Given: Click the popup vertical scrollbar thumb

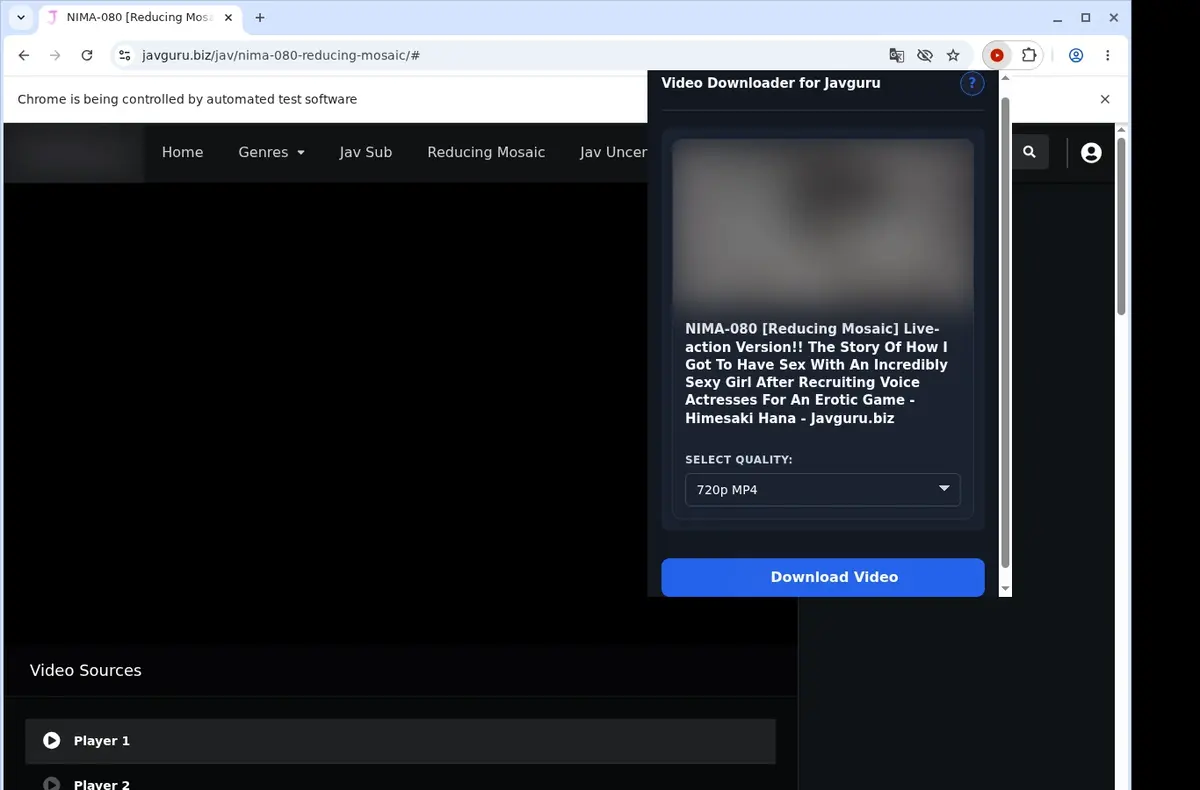Looking at the screenshot, I should pos(1005,333).
